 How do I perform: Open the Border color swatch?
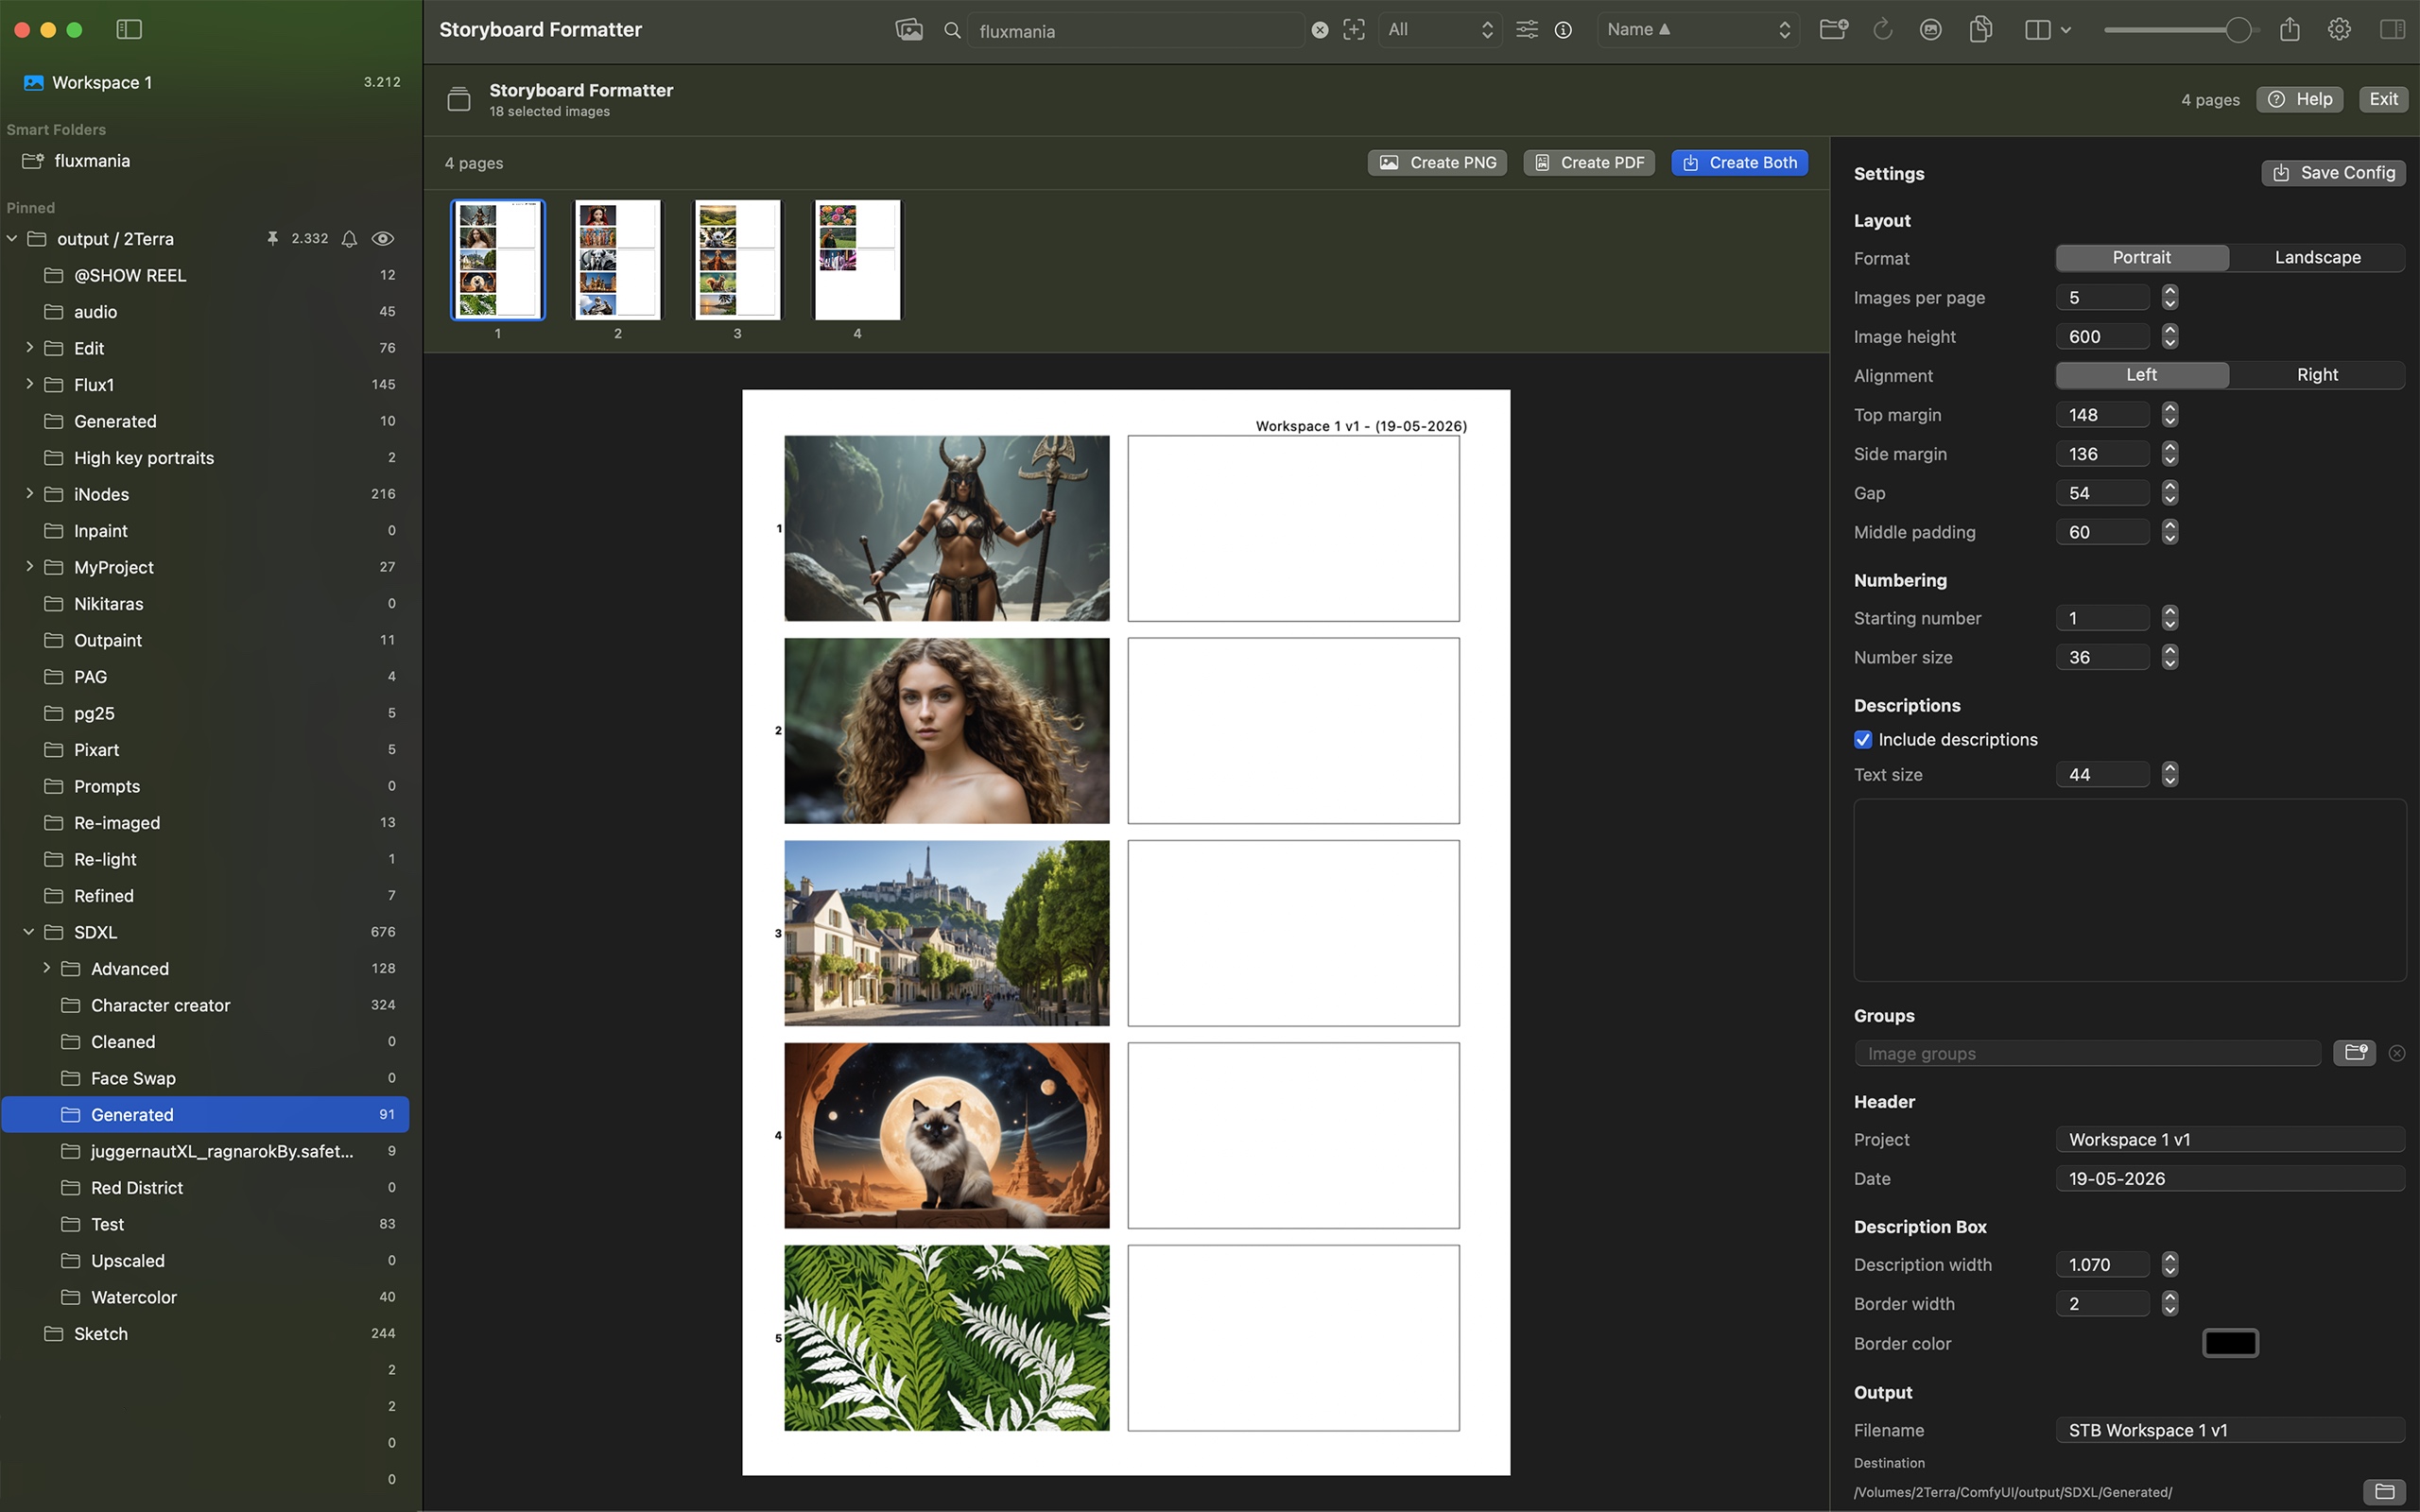[2230, 1343]
